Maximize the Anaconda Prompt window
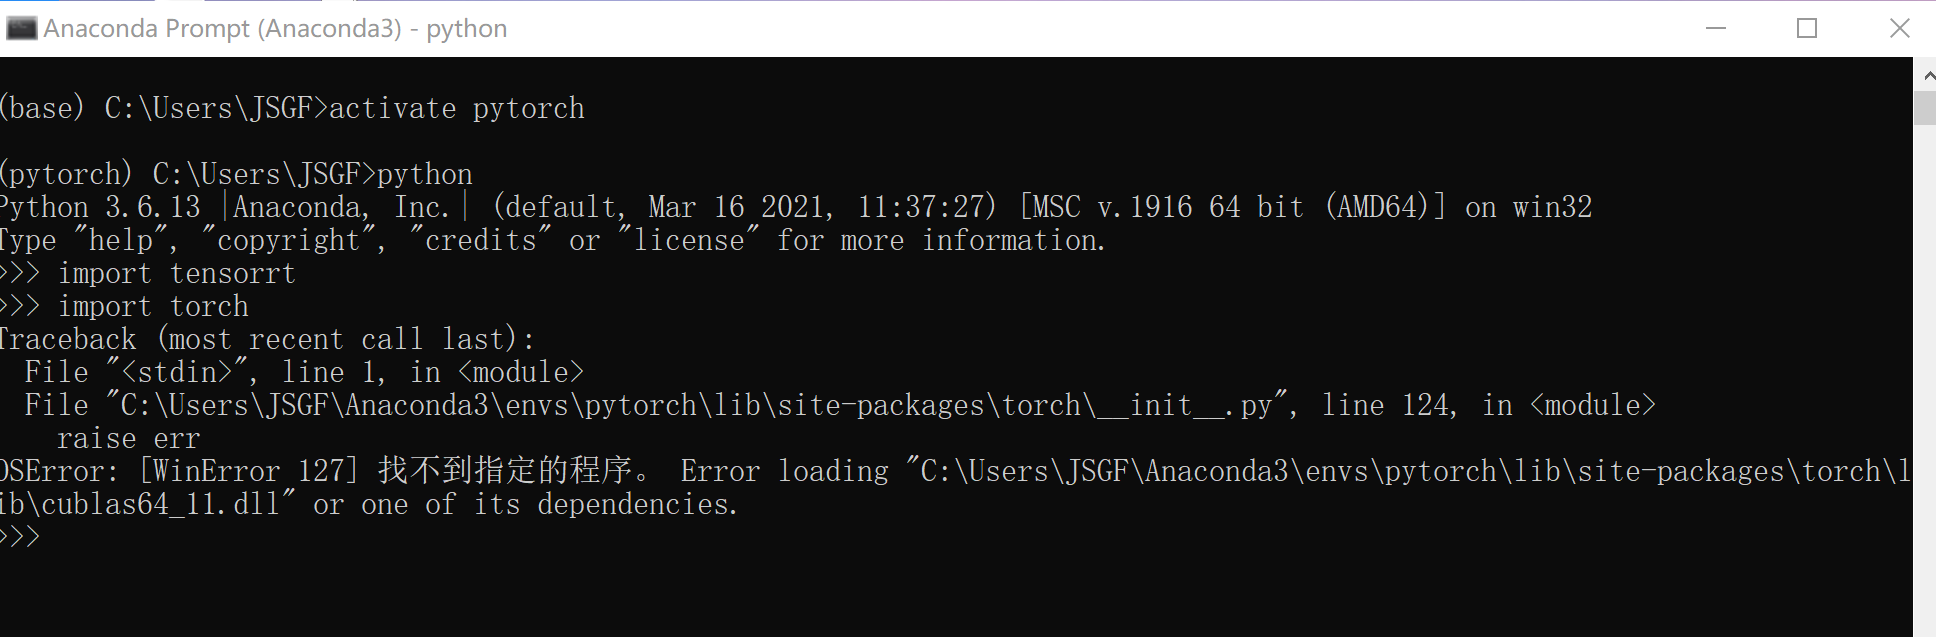Image resolution: width=1936 pixels, height=637 pixels. coord(1807,28)
